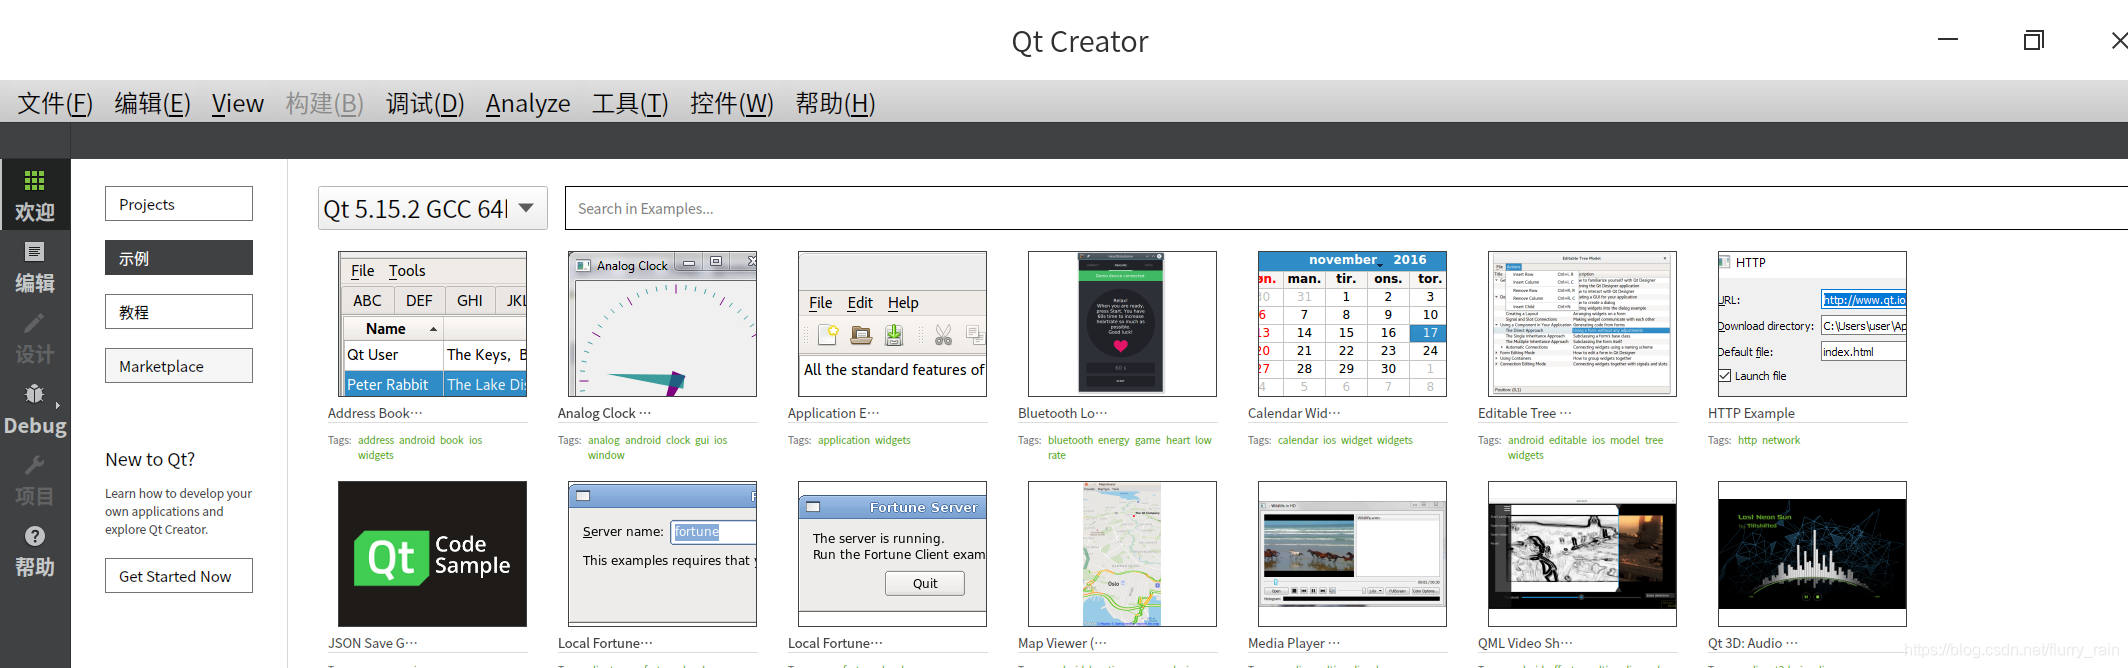Image resolution: width=2128 pixels, height=668 pixels.
Task: Click the 'http' tag link
Action: (1747, 440)
